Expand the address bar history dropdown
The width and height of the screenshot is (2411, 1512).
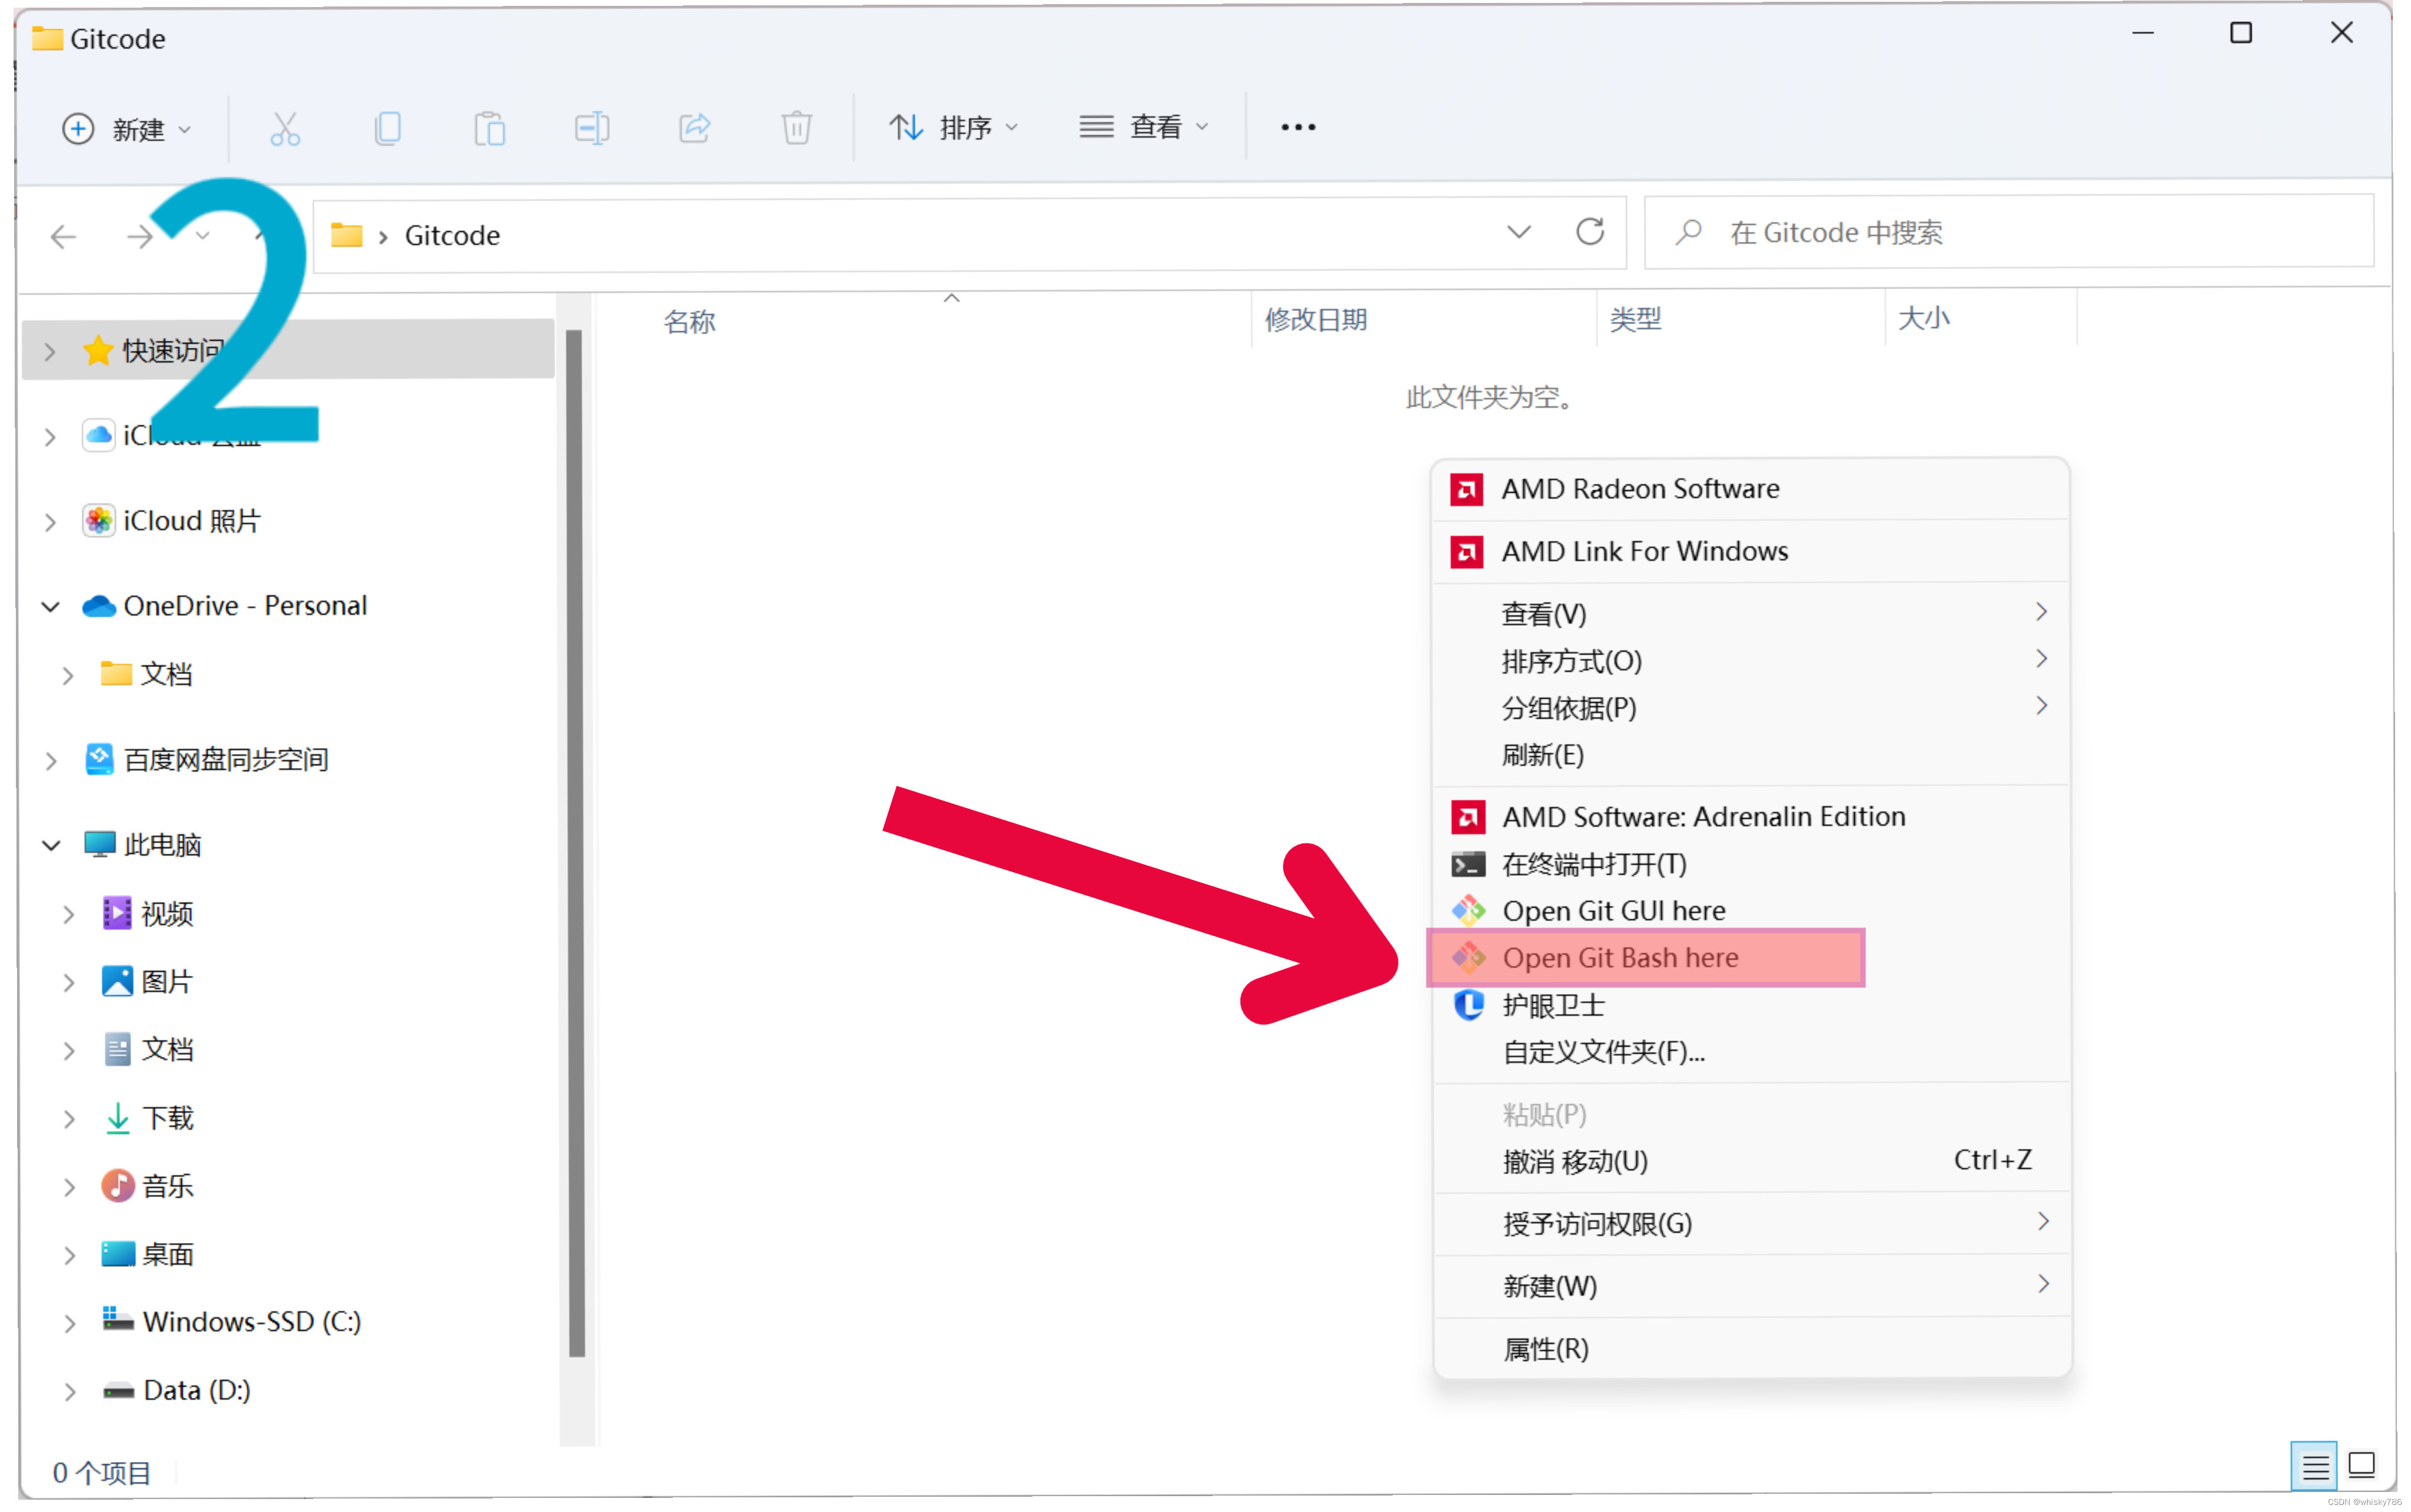[x=1518, y=233]
